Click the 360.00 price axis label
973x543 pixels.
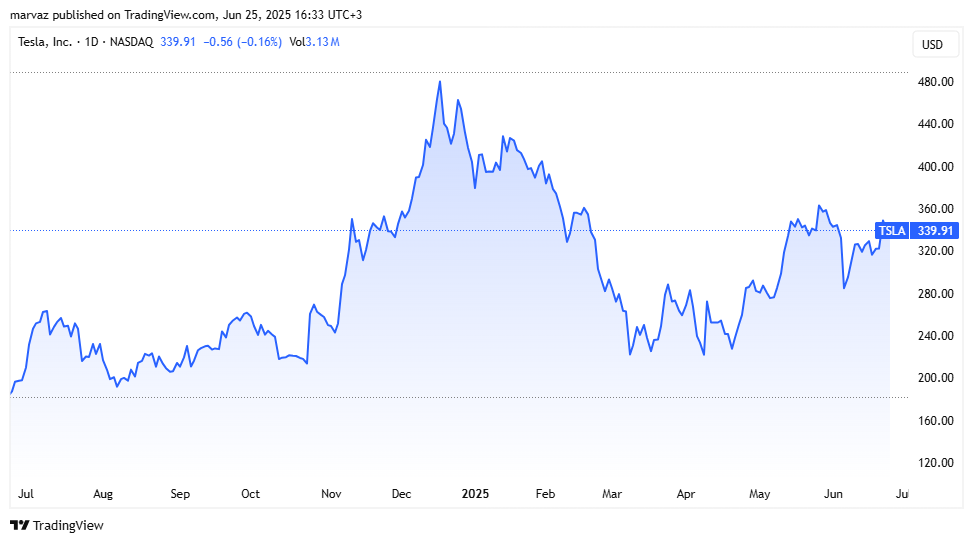[936, 209]
